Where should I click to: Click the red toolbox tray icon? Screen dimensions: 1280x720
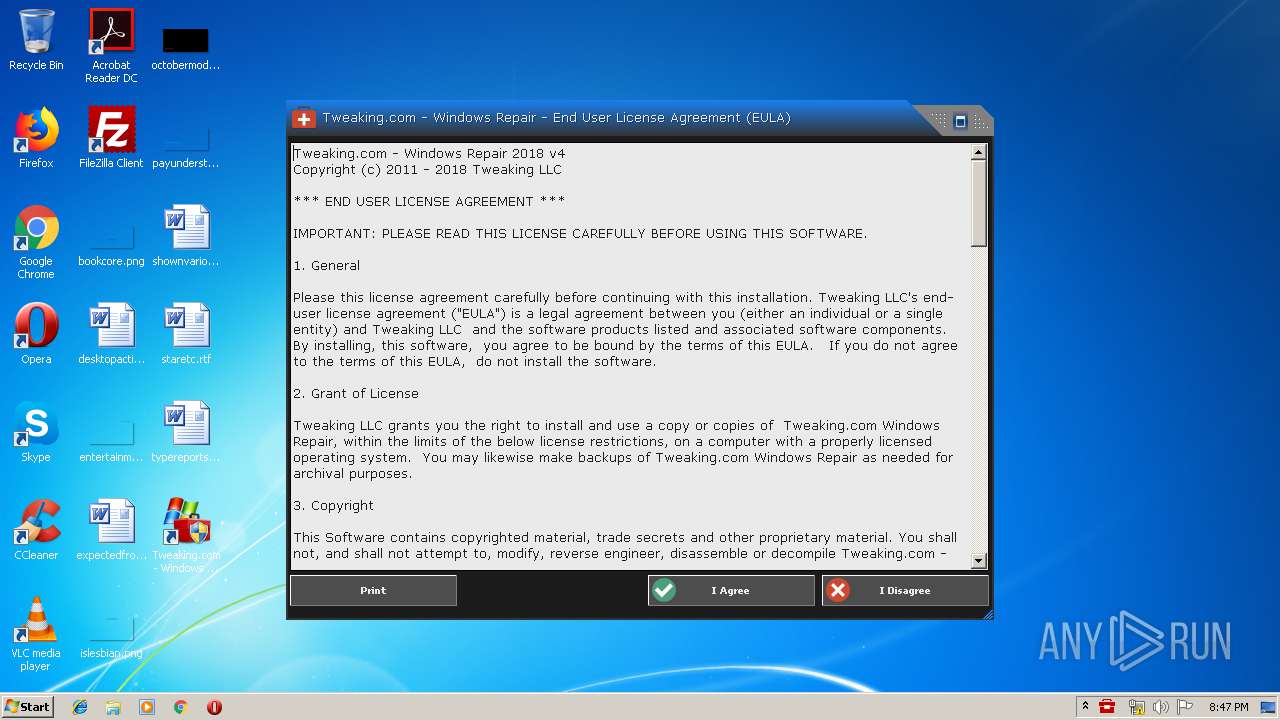click(x=1107, y=707)
